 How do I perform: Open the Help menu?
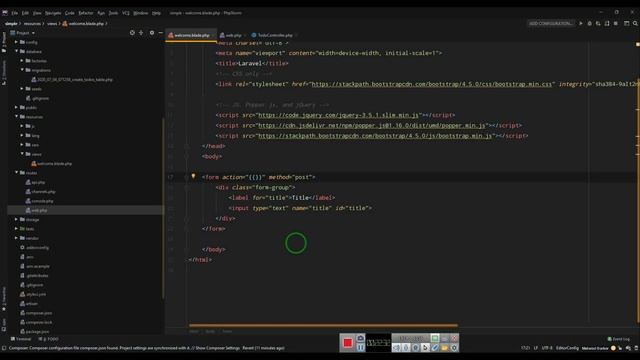[156, 13]
